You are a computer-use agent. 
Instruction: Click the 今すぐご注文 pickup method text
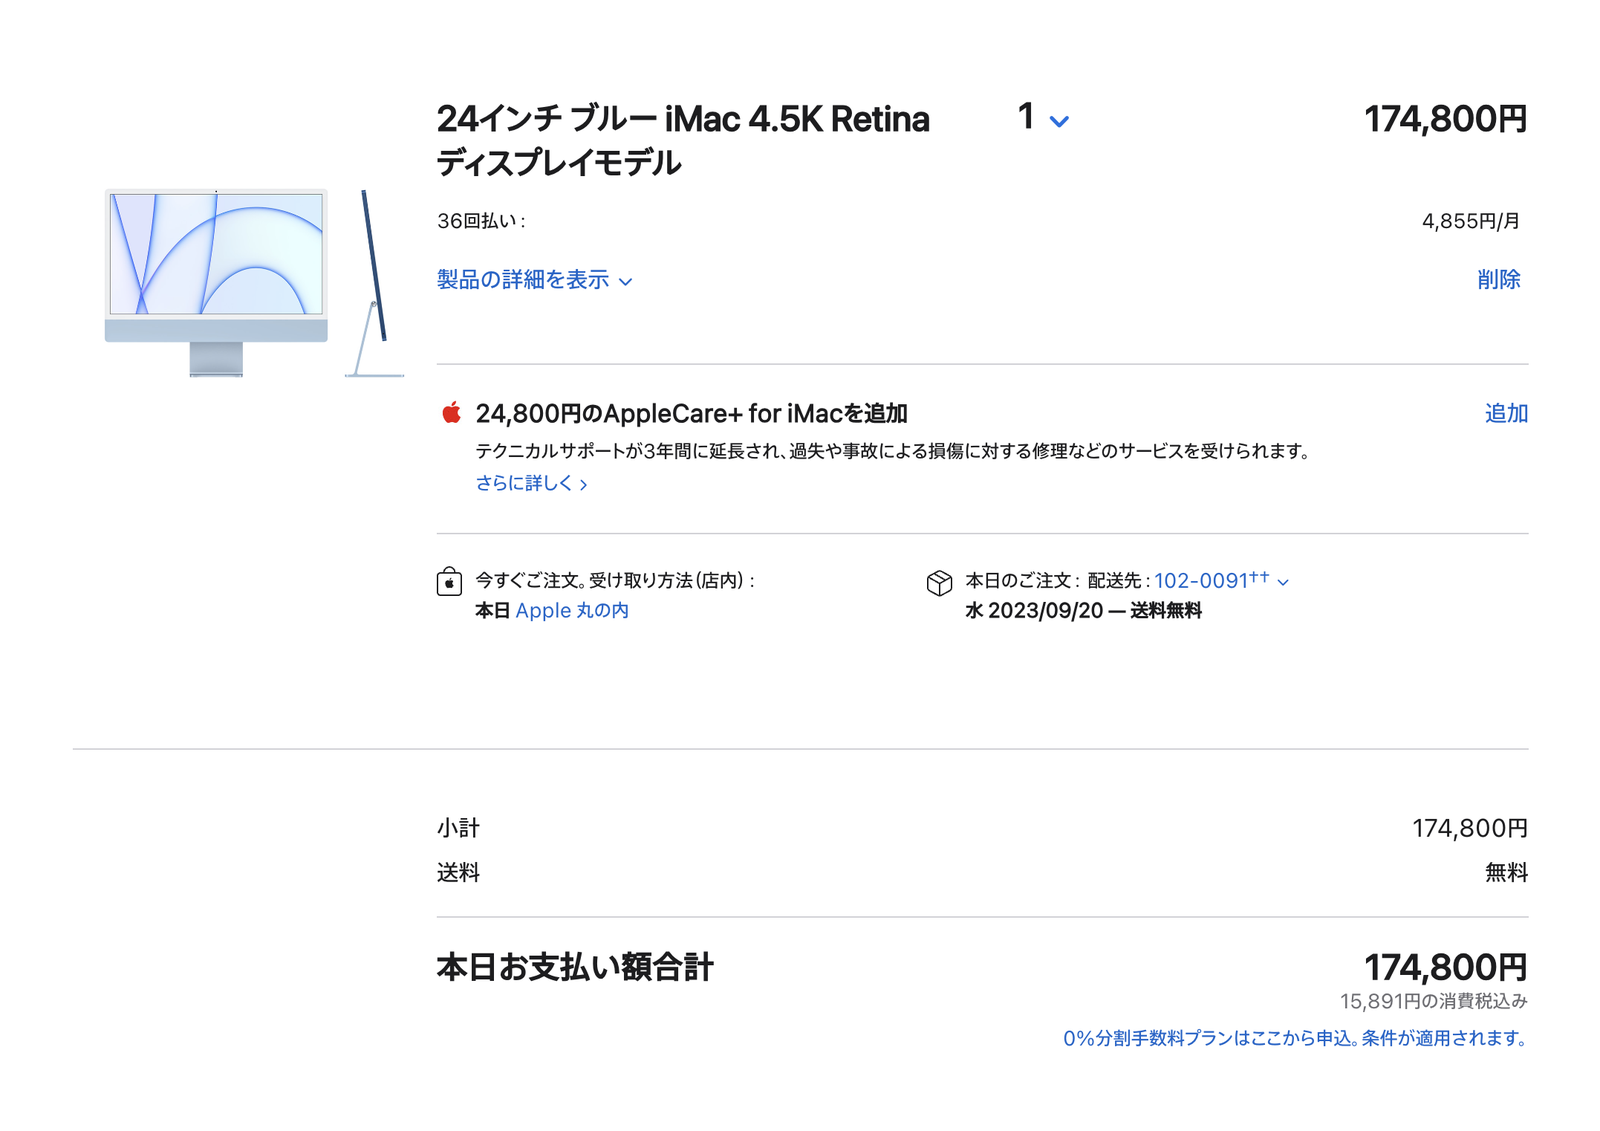(x=614, y=580)
